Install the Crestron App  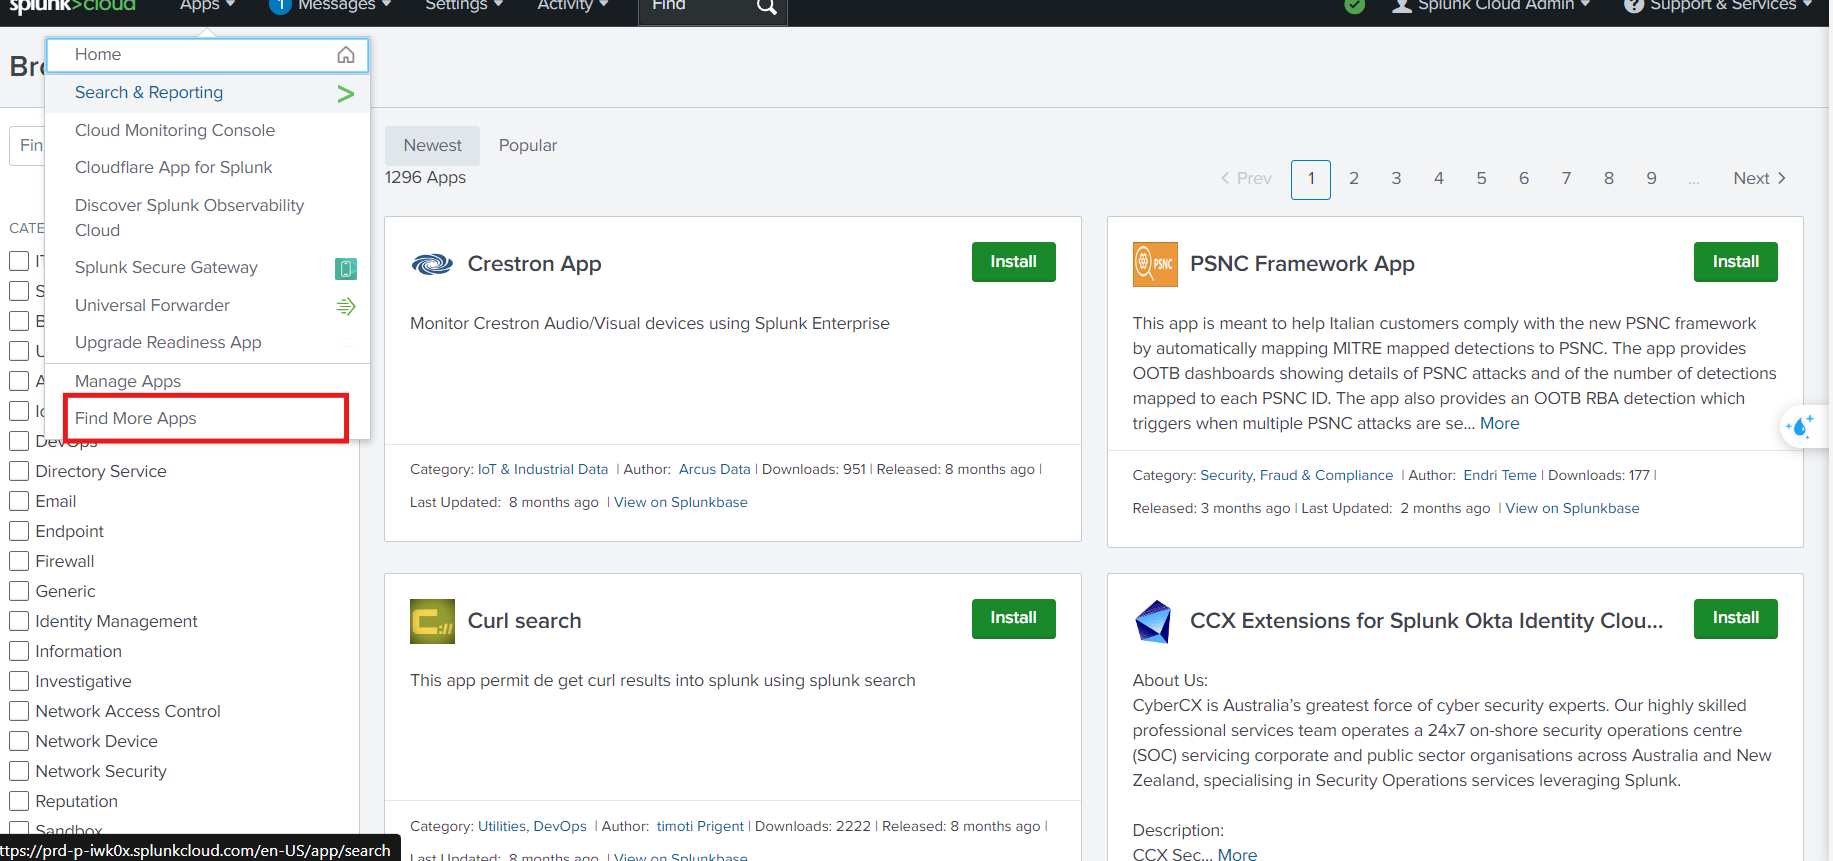click(1013, 262)
